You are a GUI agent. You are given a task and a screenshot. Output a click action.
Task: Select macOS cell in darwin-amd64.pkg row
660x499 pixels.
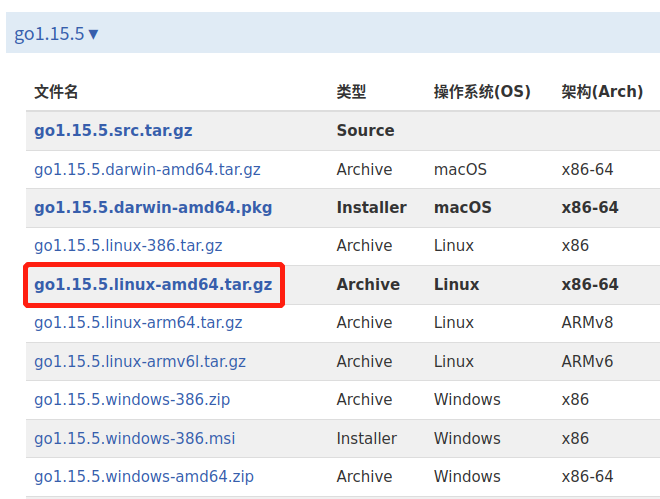(x=463, y=208)
